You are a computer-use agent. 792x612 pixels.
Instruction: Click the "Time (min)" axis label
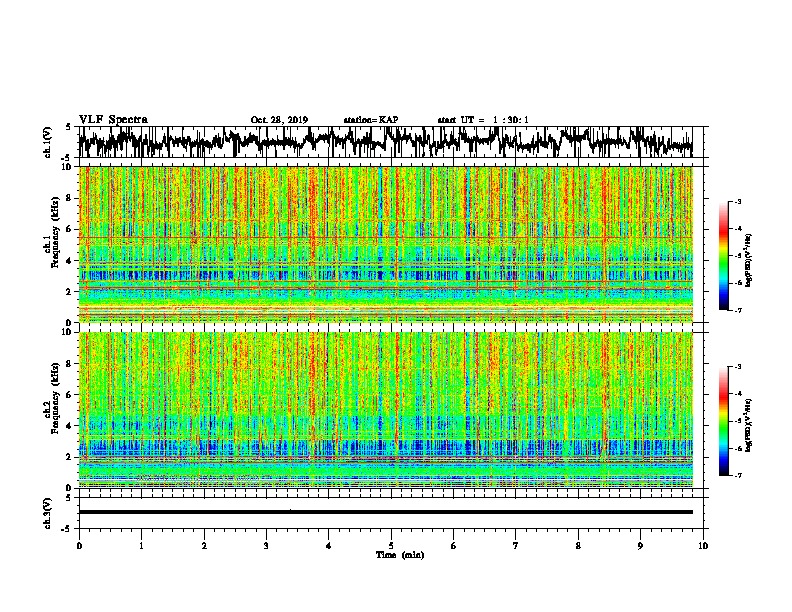[400, 555]
